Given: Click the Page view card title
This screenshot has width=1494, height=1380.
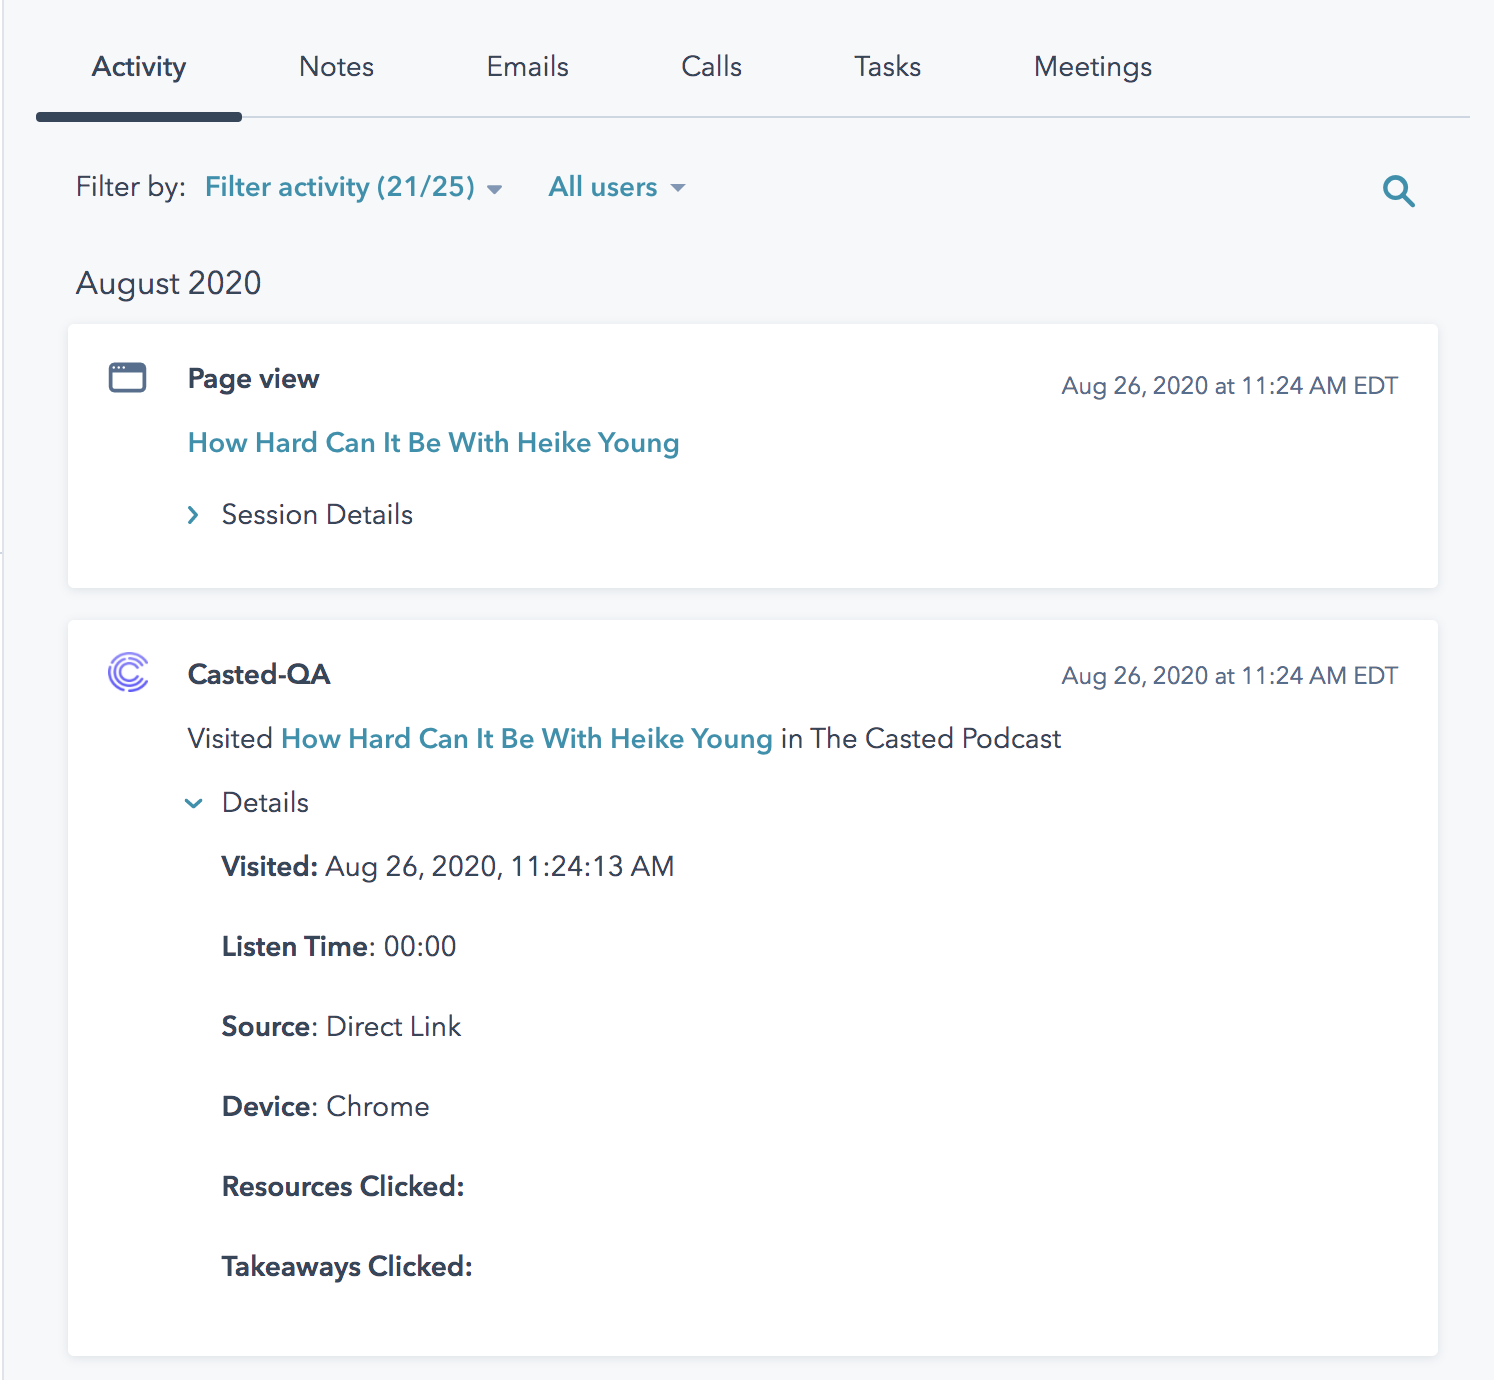Looking at the screenshot, I should click(253, 378).
